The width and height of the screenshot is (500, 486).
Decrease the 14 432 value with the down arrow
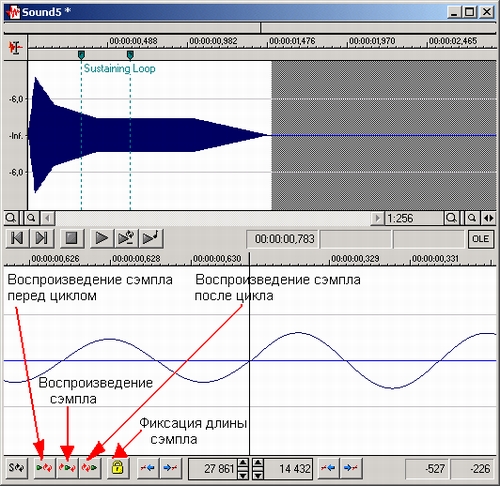(258, 474)
